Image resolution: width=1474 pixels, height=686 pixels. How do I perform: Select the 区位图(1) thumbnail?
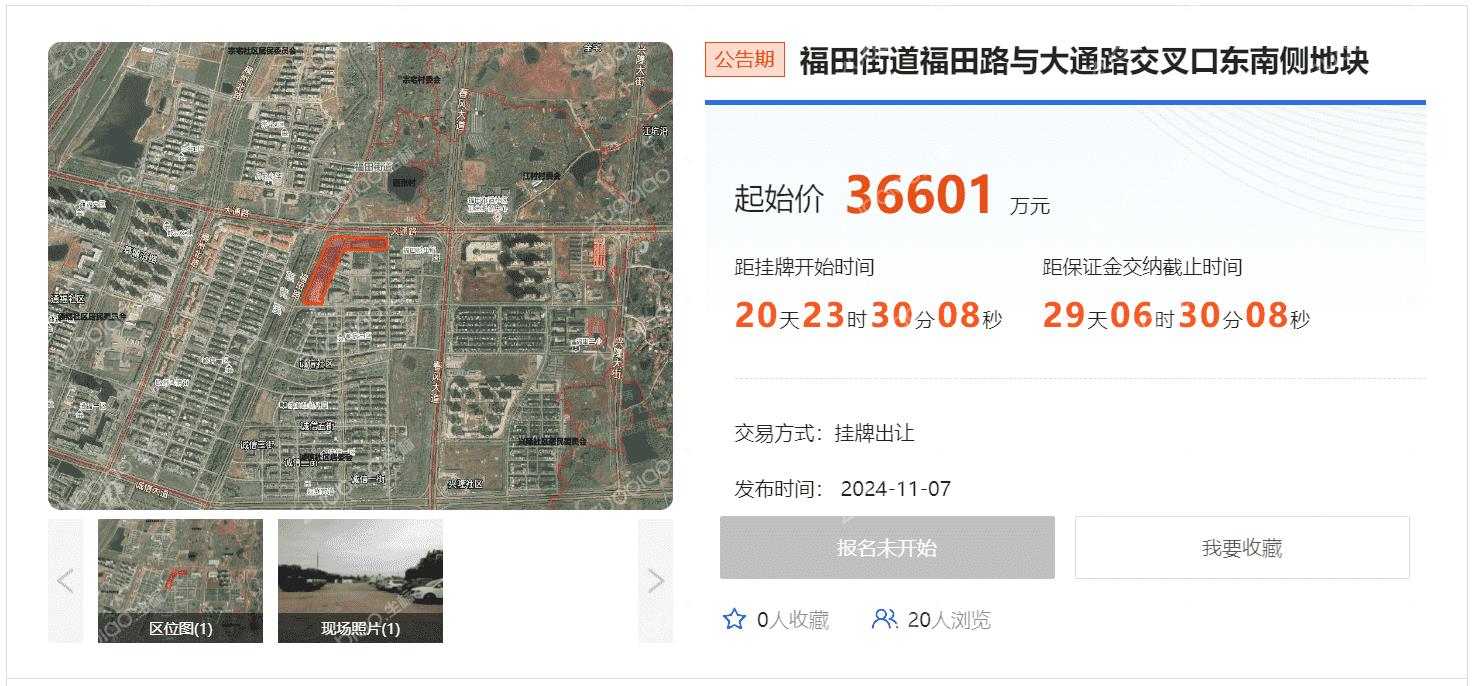coord(180,580)
